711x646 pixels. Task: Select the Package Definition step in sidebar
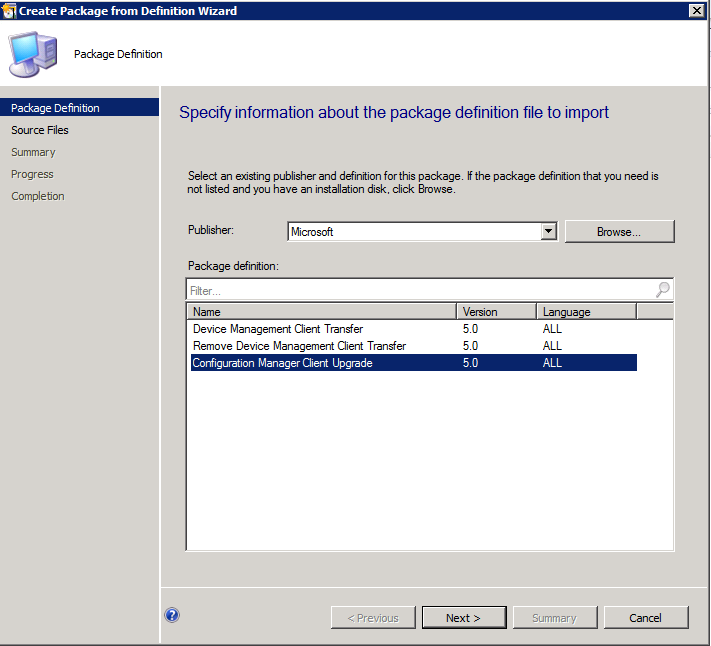pyautogui.click(x=79, y=108)
